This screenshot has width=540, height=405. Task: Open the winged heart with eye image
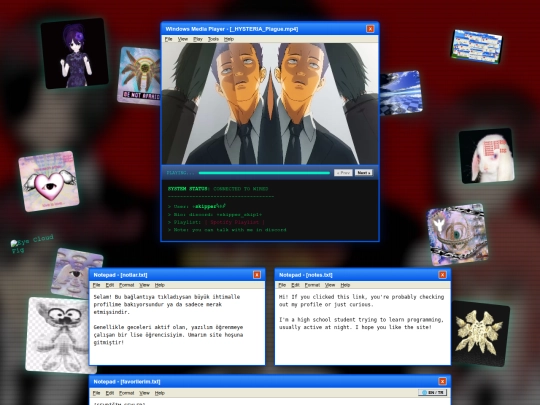(49, 181)
